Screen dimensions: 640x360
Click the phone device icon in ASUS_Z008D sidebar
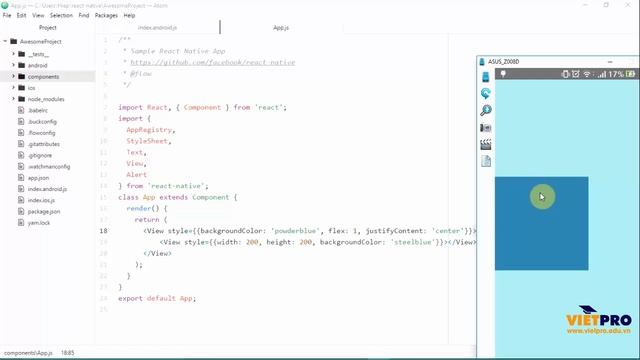coord(485,77)
